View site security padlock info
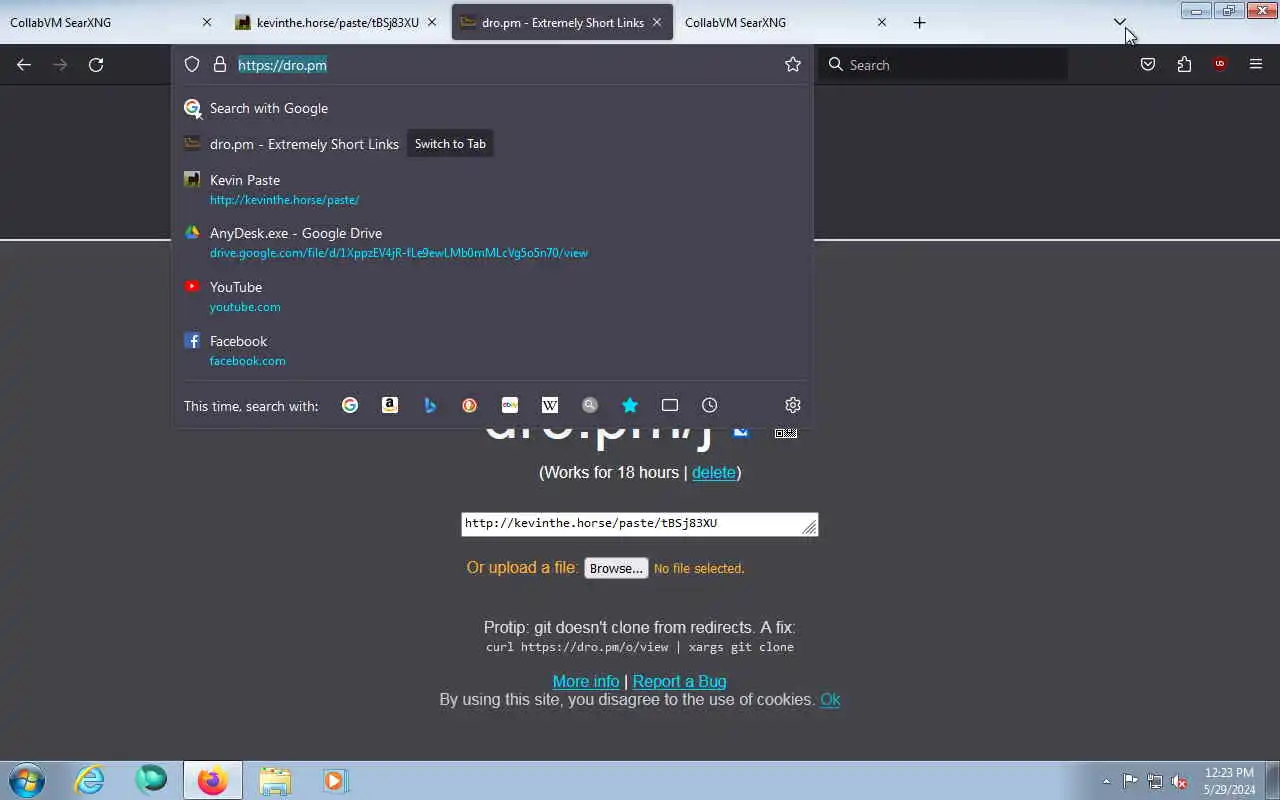This screenshot has height=800, width=1280. [220, 65]
